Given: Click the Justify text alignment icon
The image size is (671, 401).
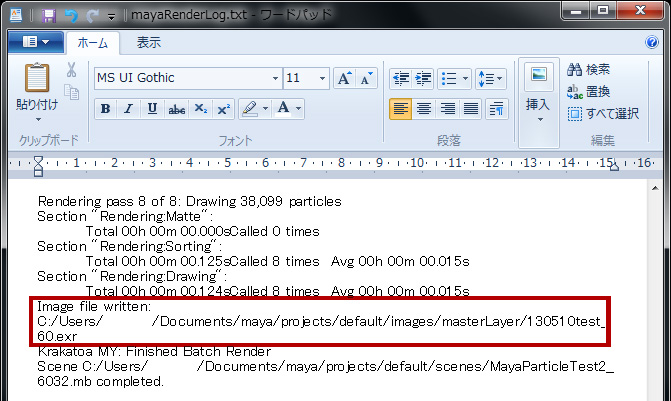Looking at the screenshot, I should (x=471, y=108).
